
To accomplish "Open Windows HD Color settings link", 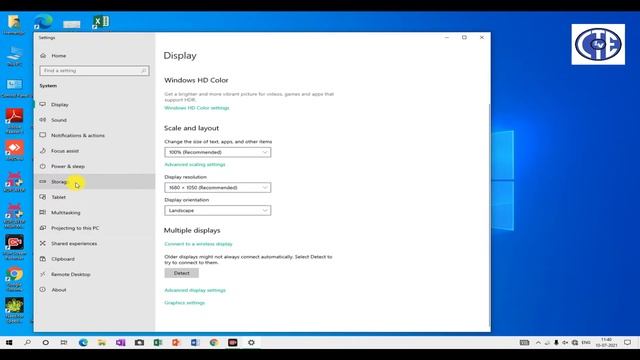I will (197, 108).
